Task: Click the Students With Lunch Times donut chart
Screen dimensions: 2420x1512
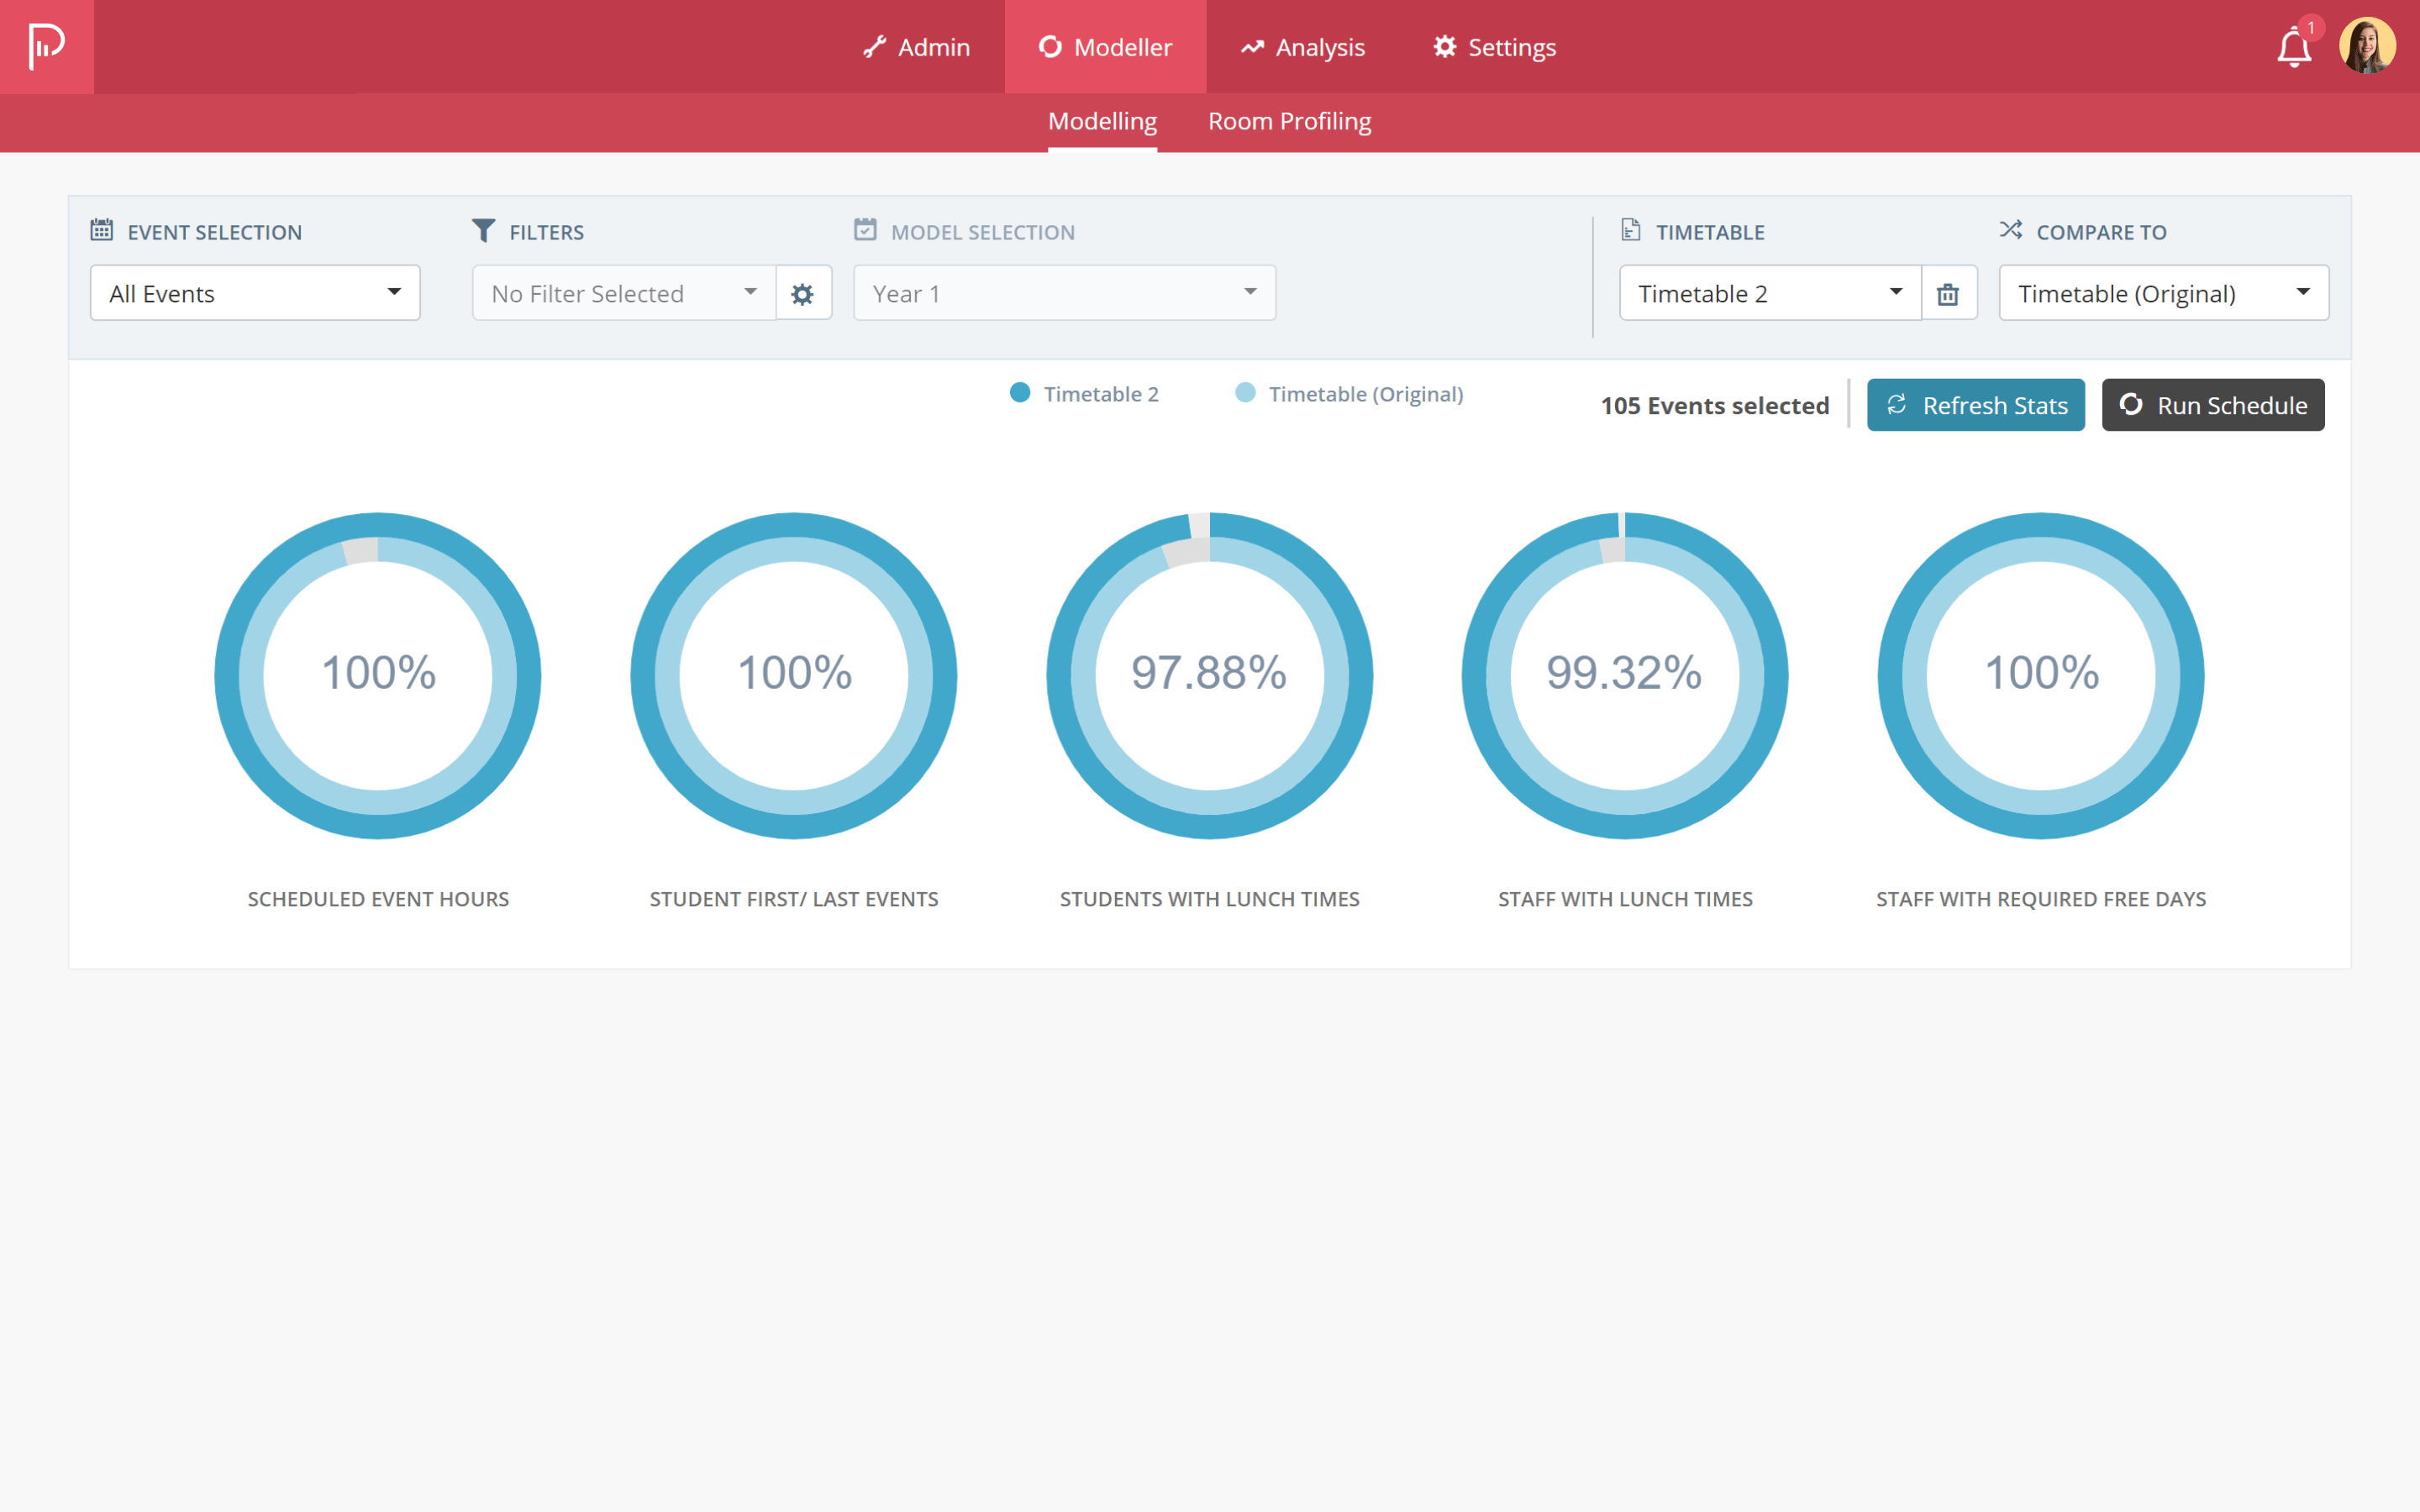Action: 1209,675
